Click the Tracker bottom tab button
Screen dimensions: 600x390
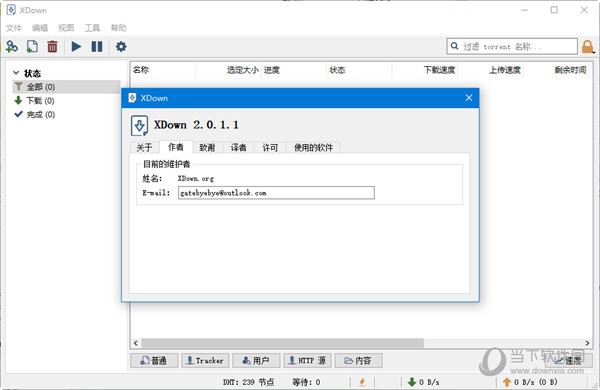205,361
